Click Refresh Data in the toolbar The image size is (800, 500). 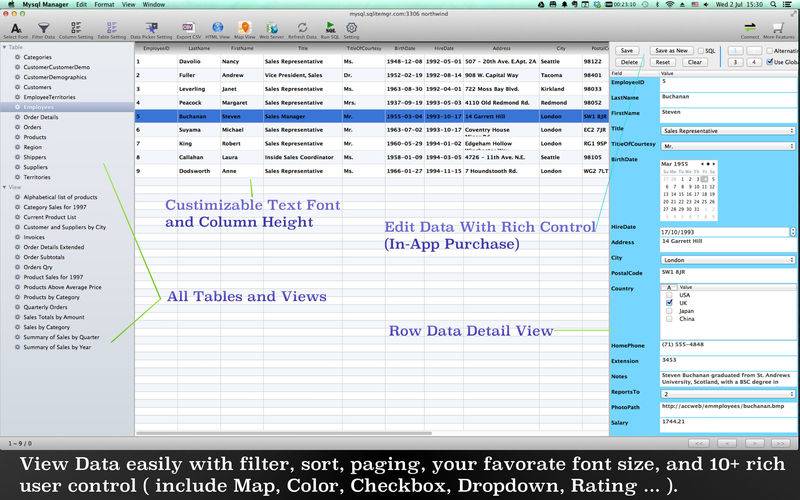tap(303, 29)
